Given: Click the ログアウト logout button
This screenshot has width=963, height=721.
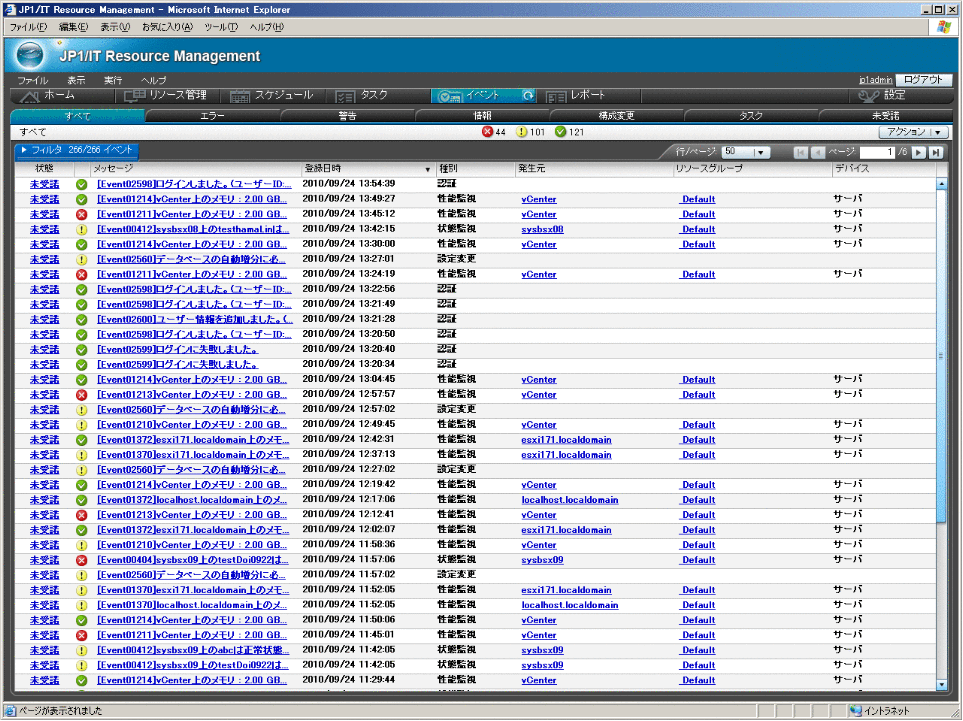Looking at the screenshot, I should click(922, 80).
